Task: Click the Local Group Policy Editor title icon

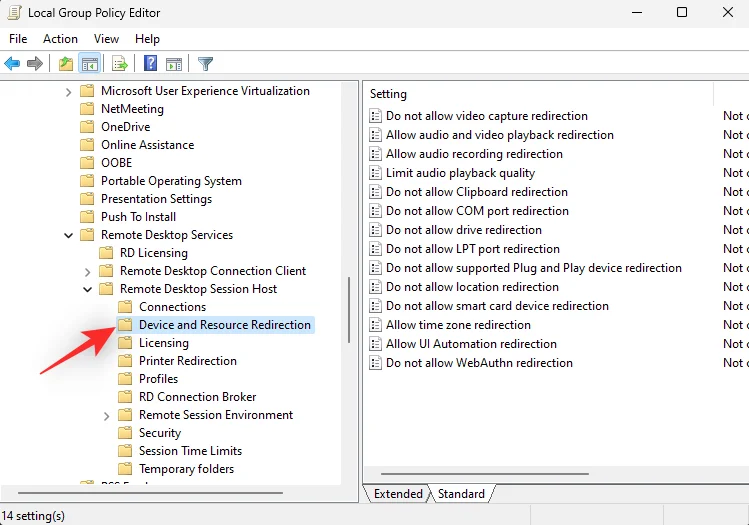Action: tap(14, 12)
